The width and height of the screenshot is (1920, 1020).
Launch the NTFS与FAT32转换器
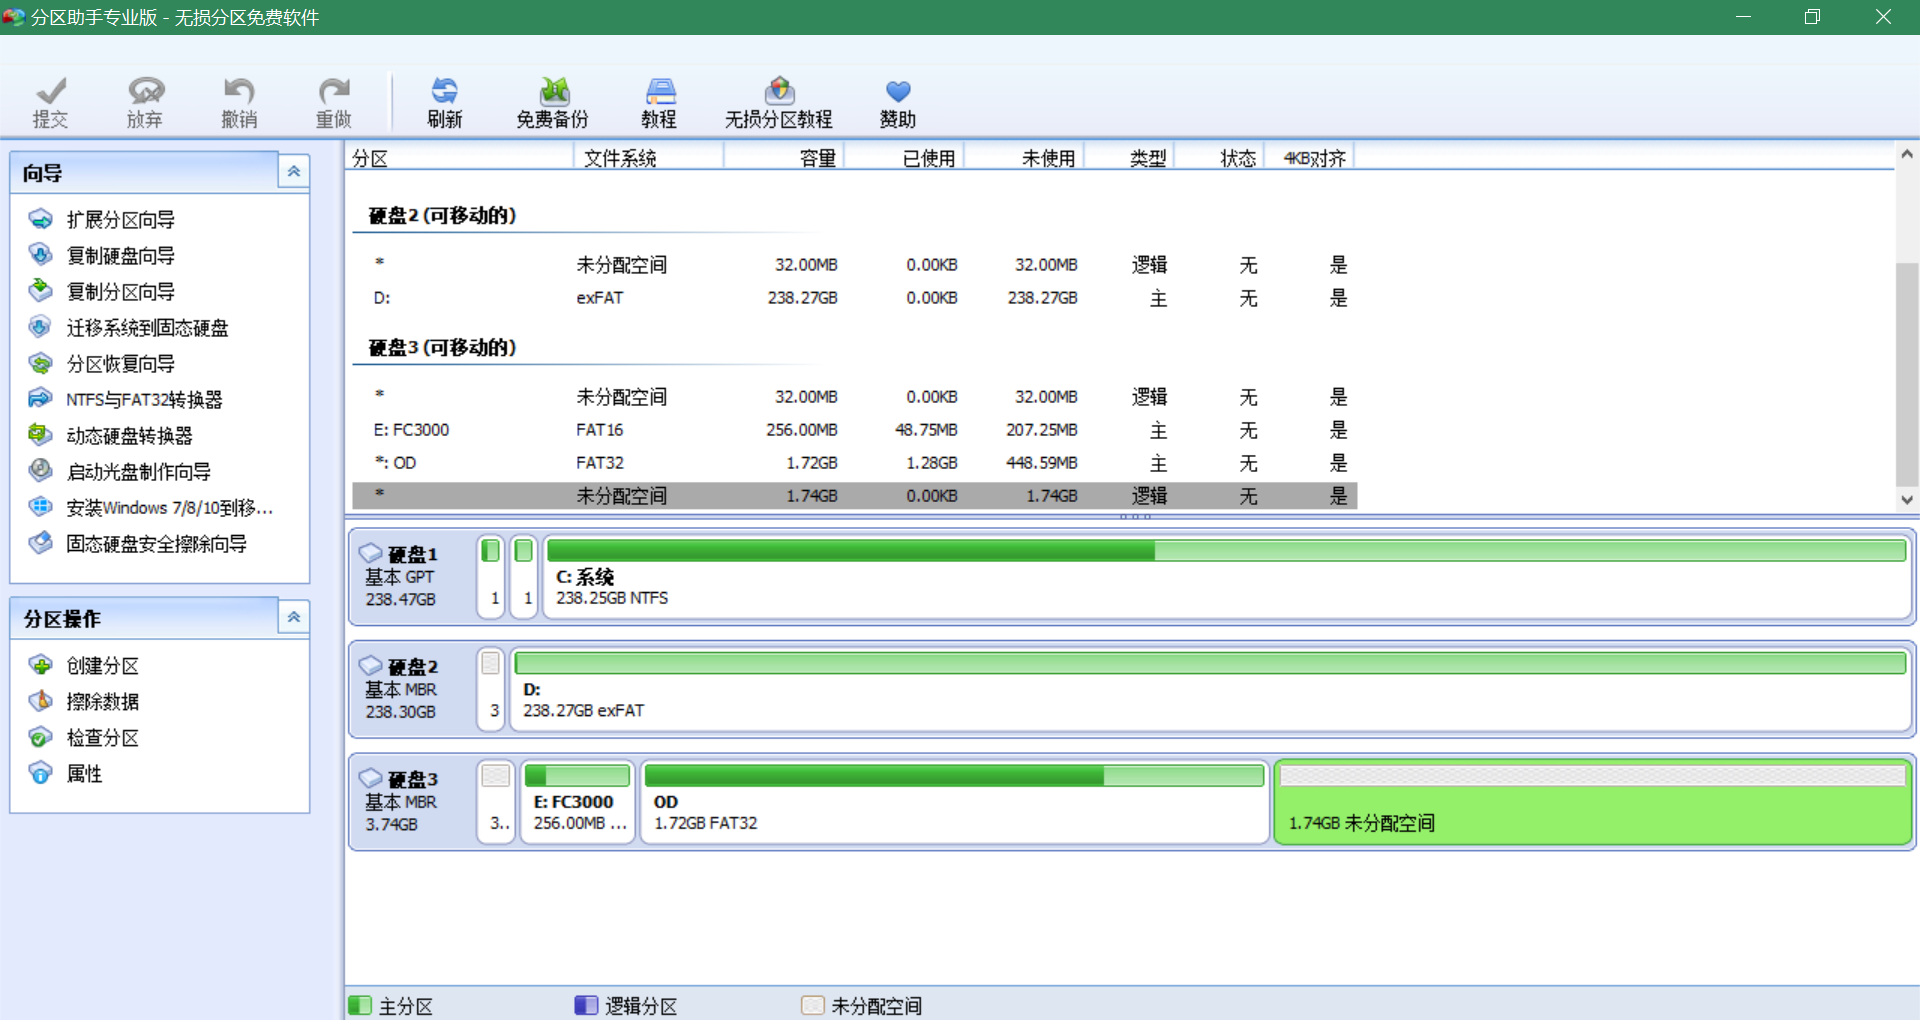[x=144, y=400]
